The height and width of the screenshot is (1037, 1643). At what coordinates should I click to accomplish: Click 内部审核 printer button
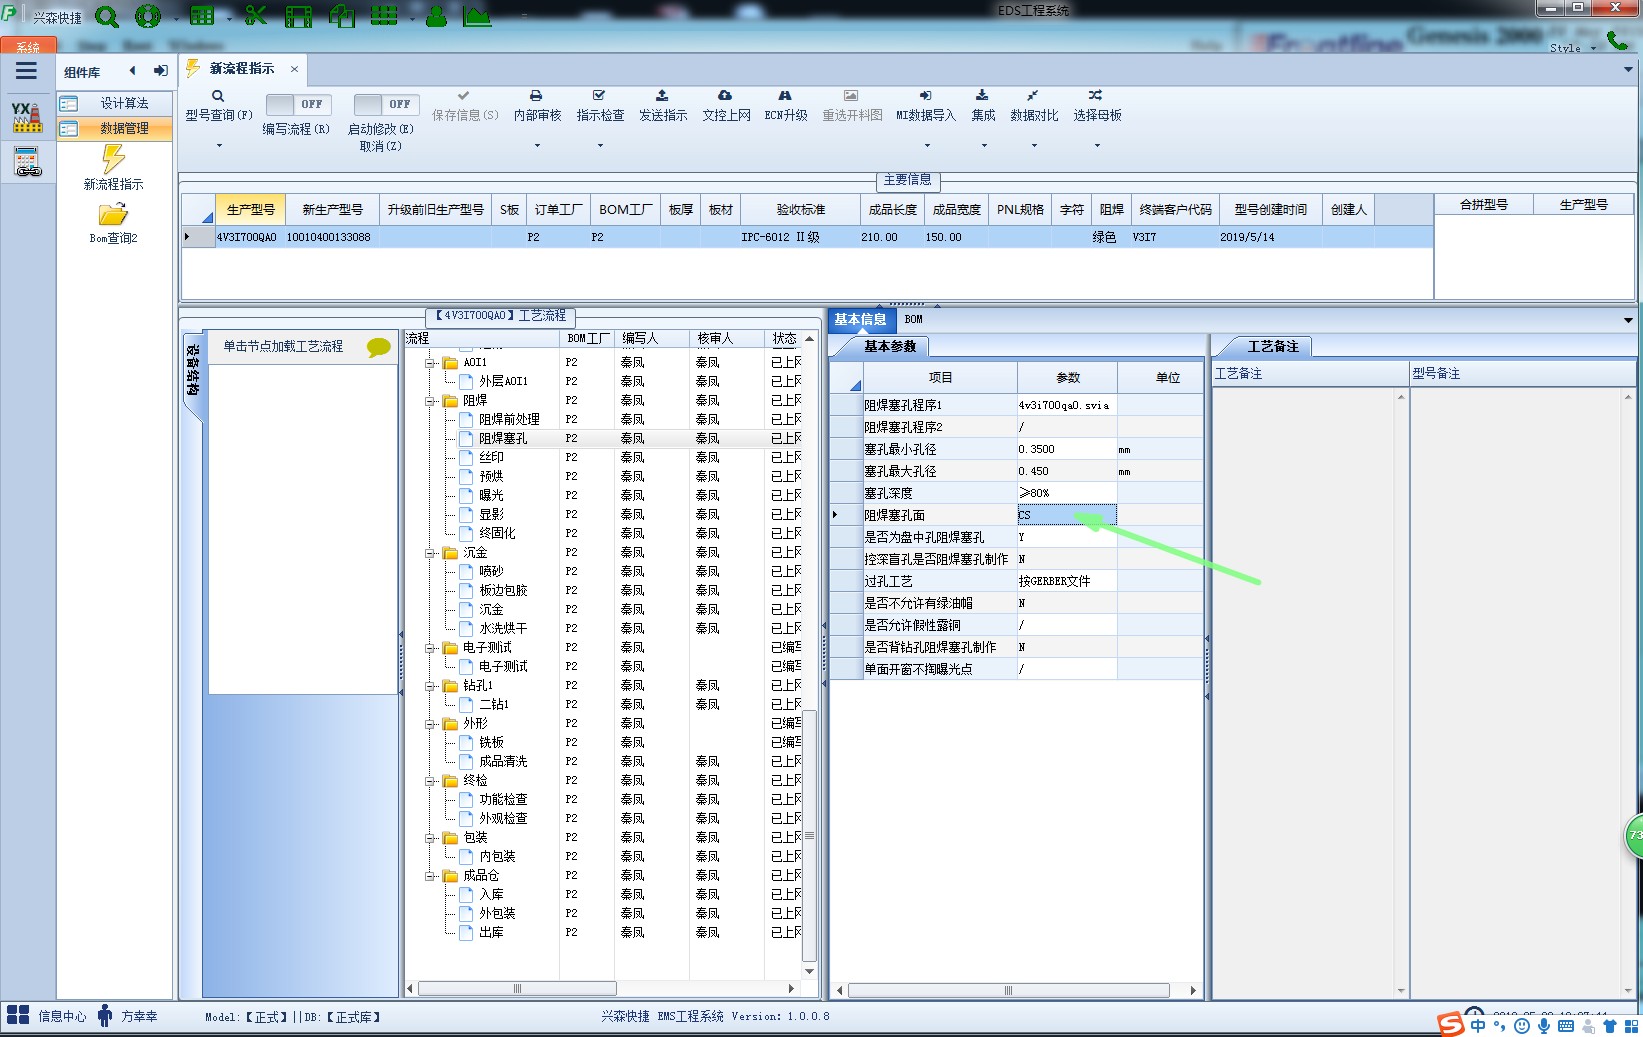pyautogui.click(x=537, y=106)
